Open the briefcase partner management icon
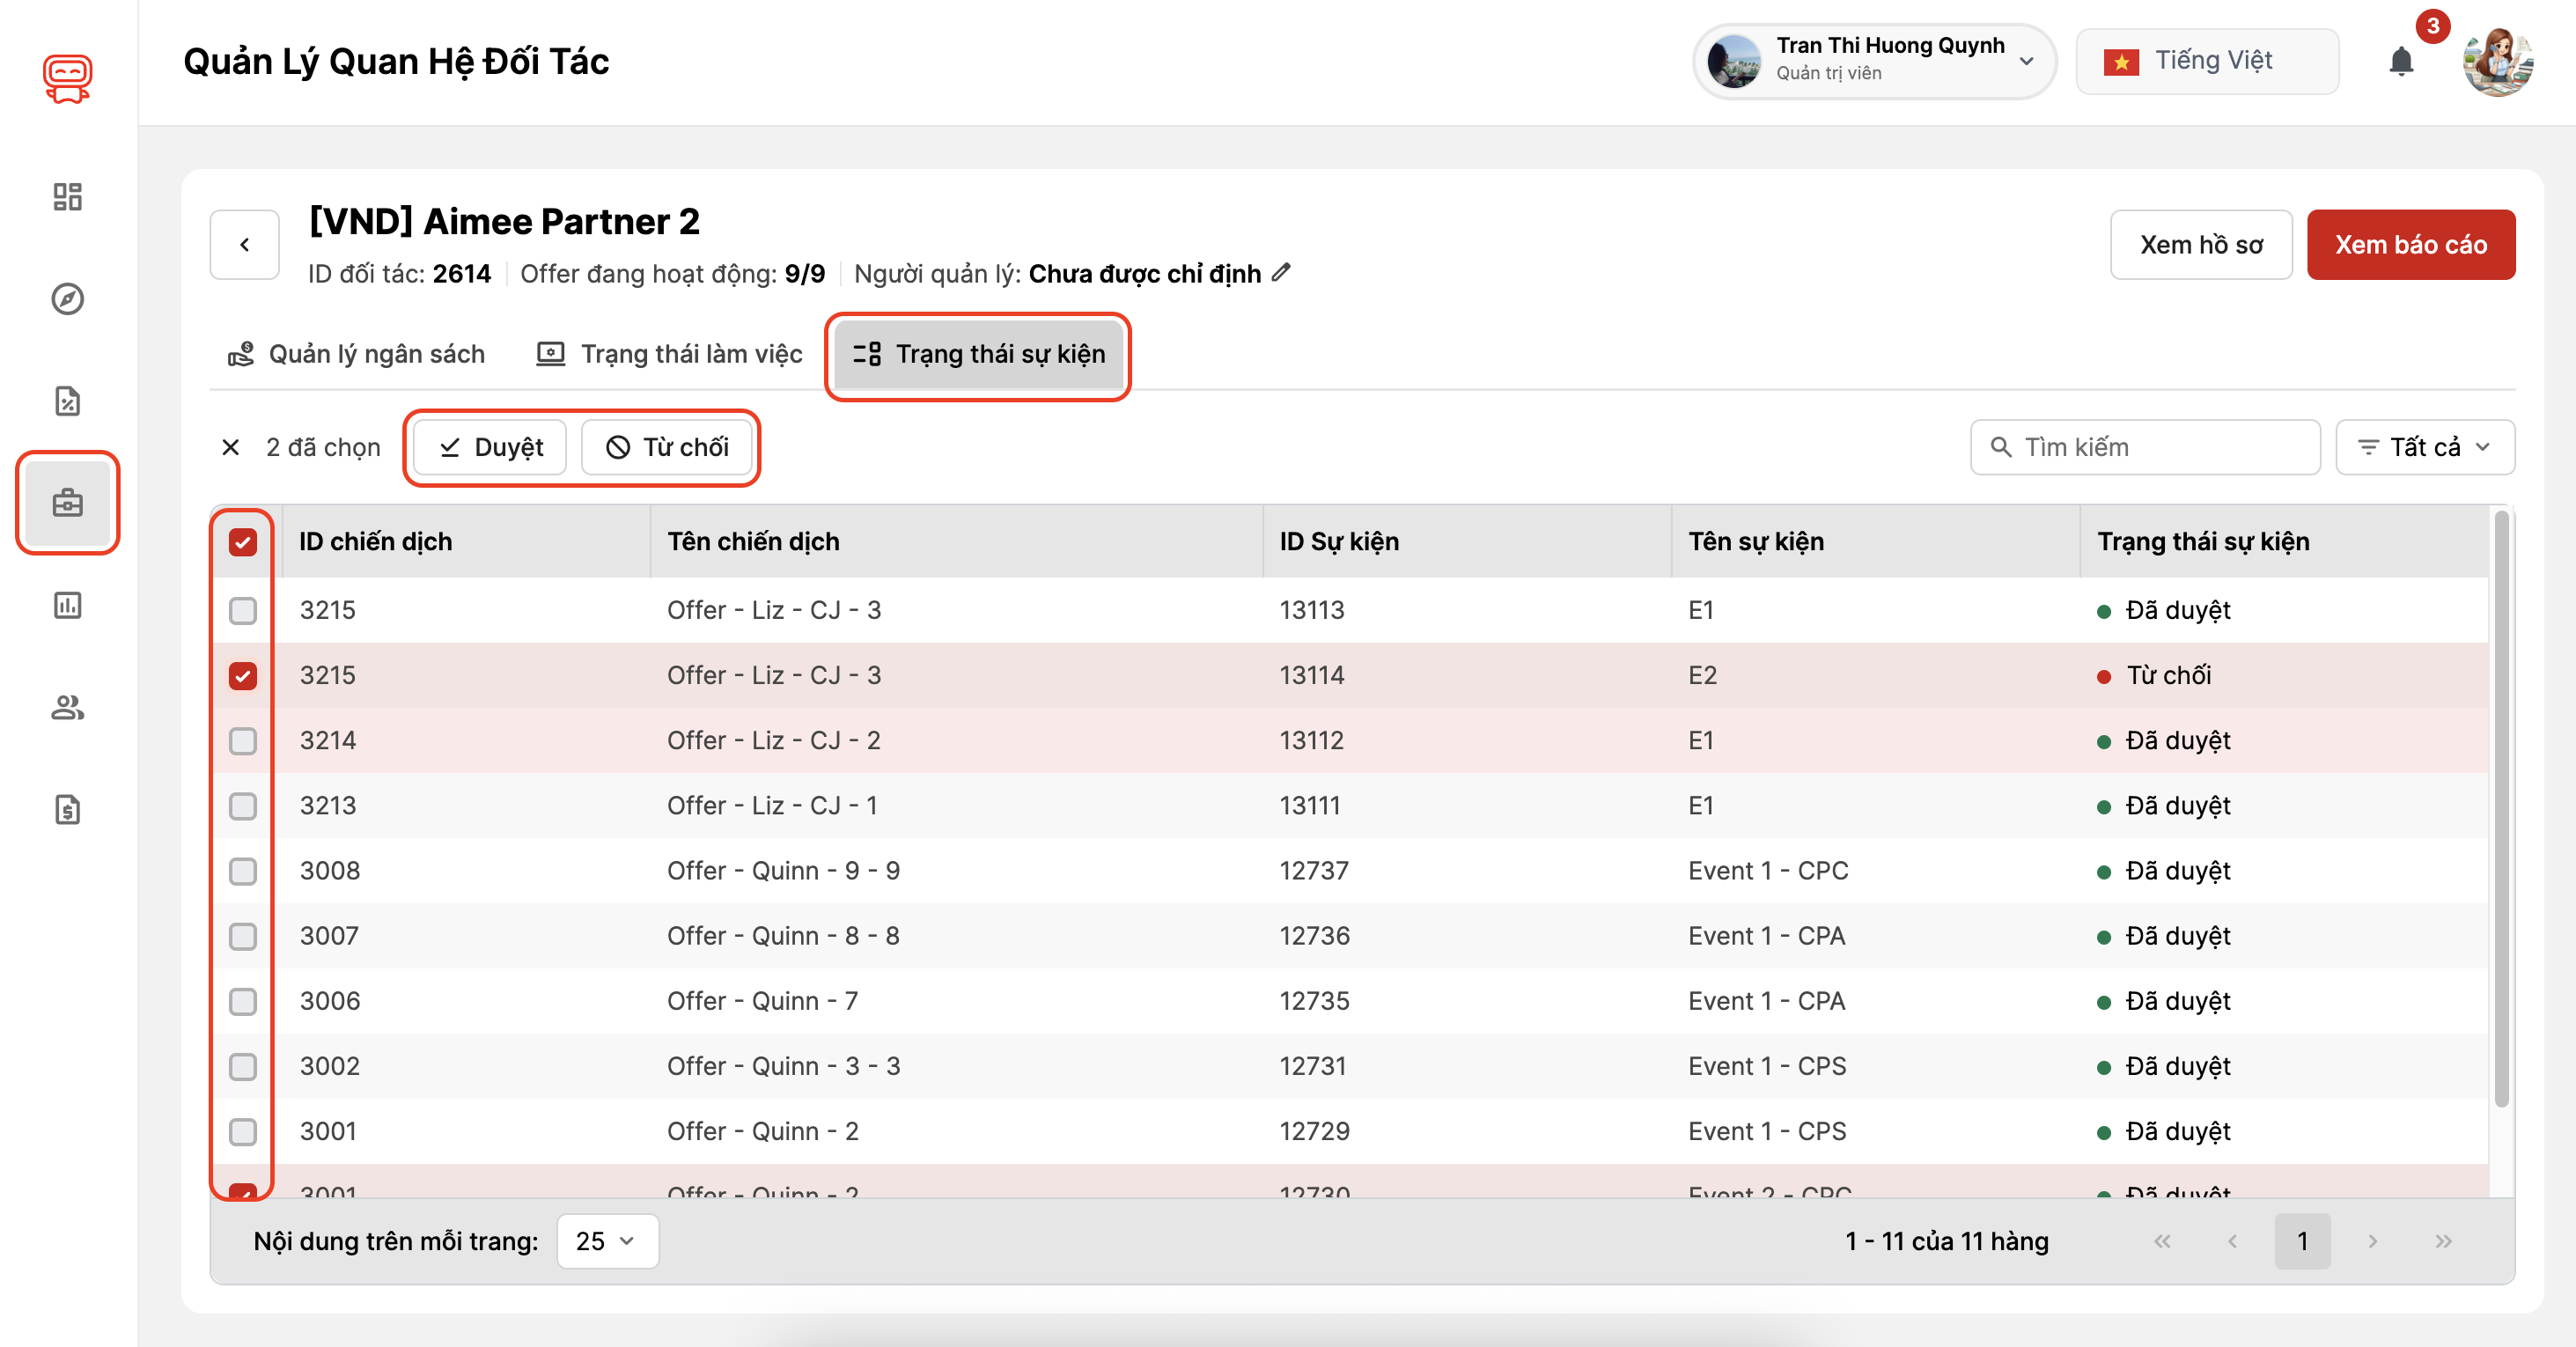The image size is (2576, 1347). coord(67,503)
